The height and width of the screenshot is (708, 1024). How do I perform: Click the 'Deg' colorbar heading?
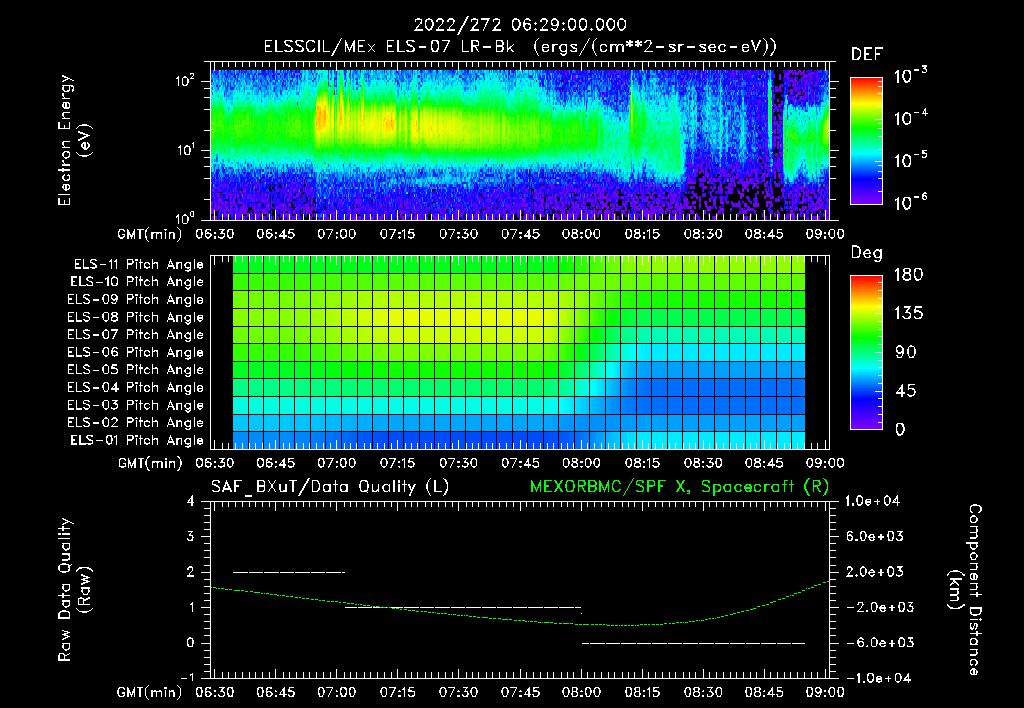[x=867, y=254]
